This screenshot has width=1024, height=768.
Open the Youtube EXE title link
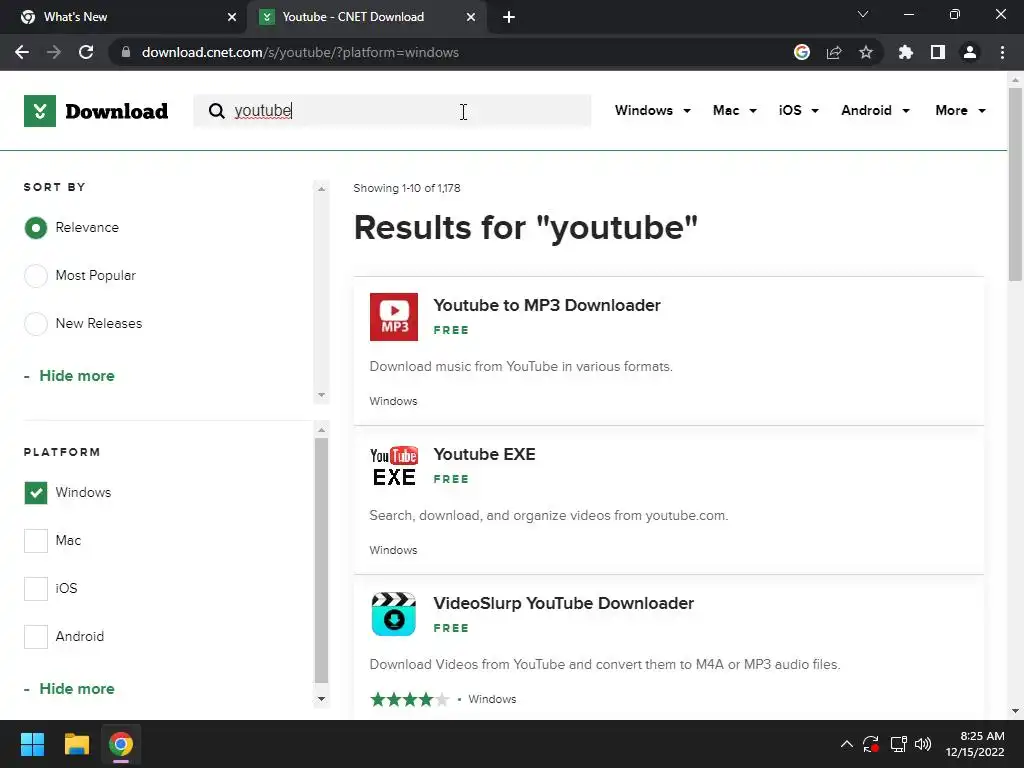(484, 454)
